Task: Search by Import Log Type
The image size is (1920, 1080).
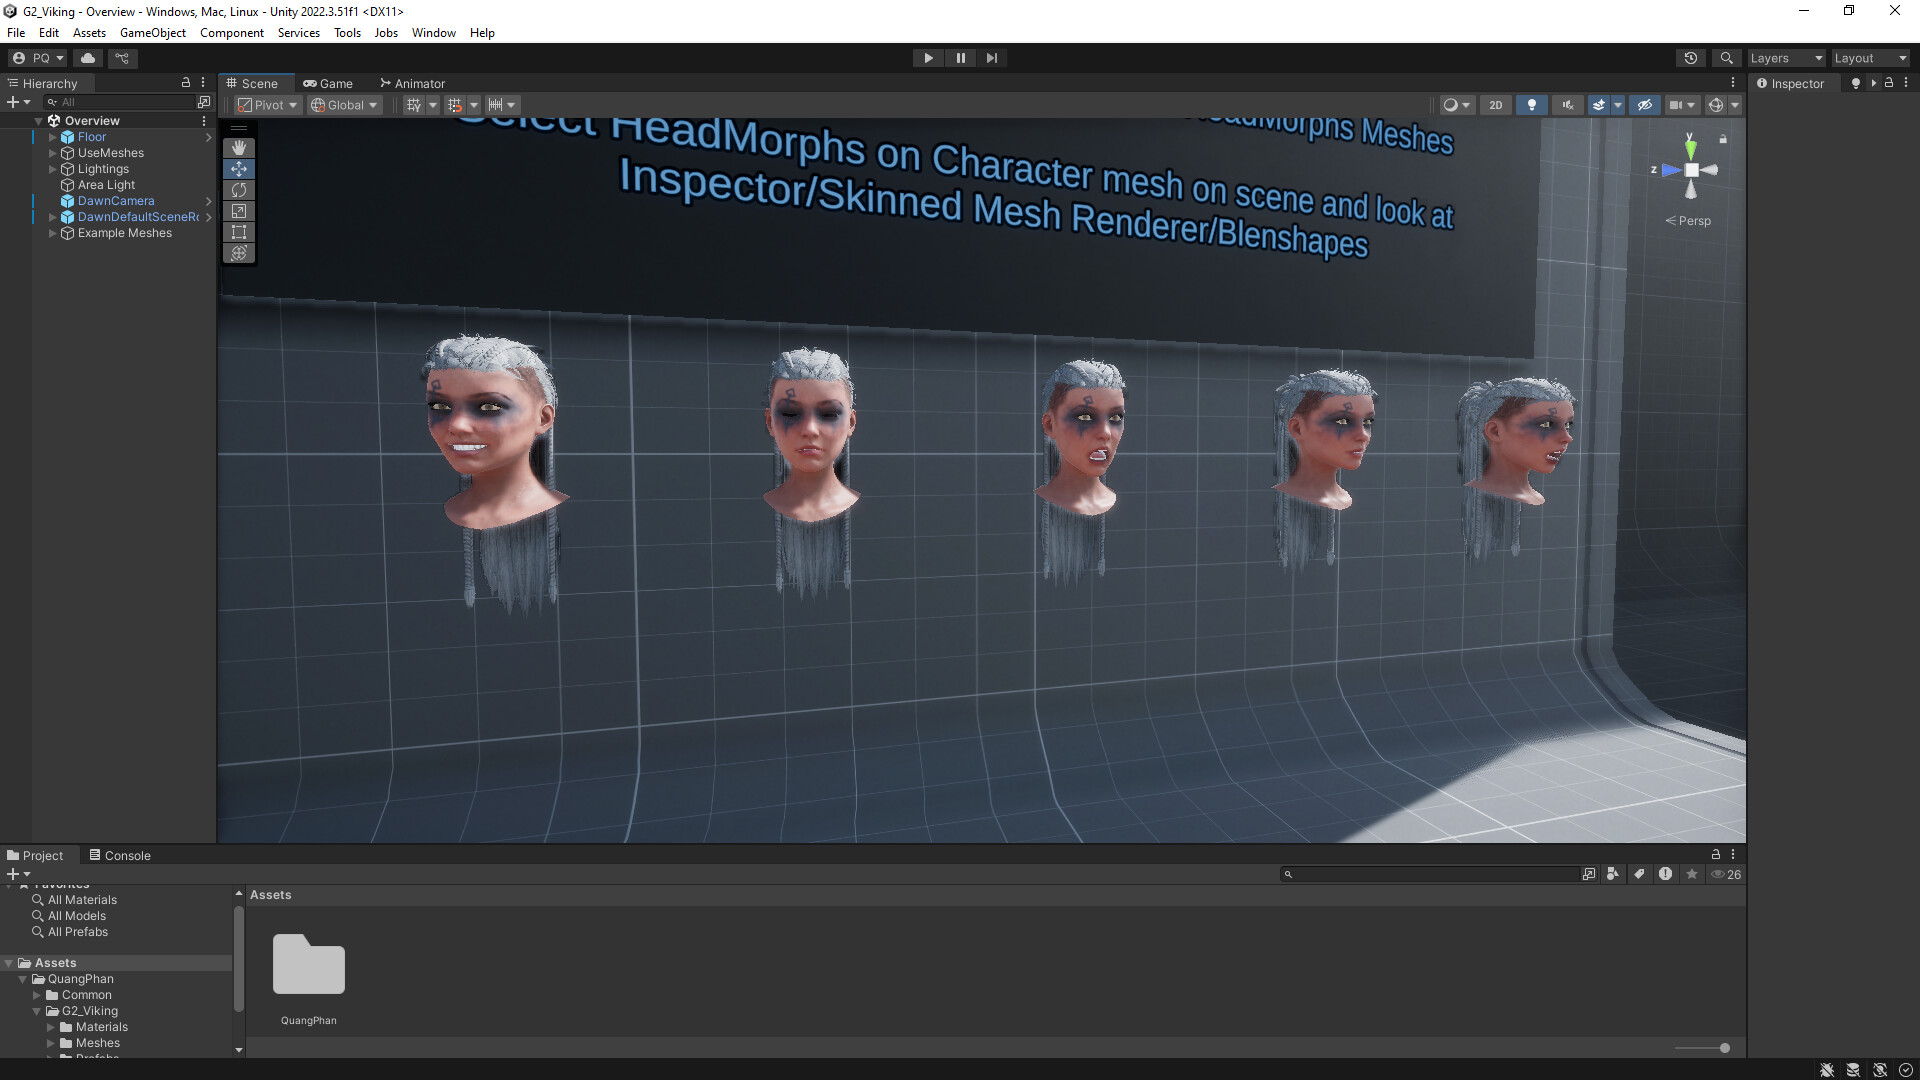Action: coord(1665,874)
